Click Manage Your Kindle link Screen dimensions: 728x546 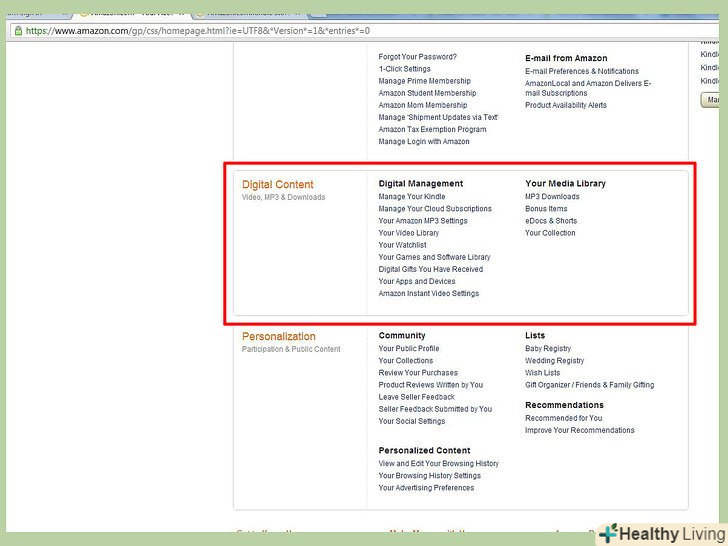pyautogui.click(x=412, y=196)
